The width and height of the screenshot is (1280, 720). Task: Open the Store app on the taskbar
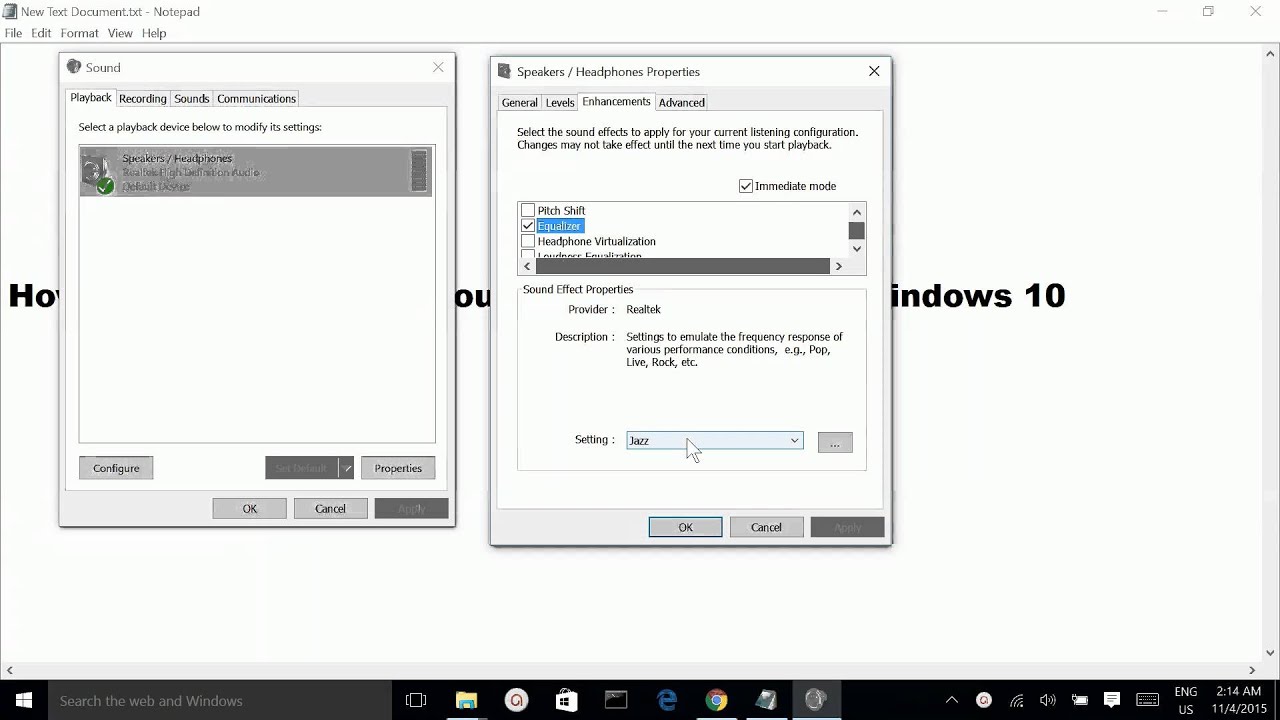(566, 700)
